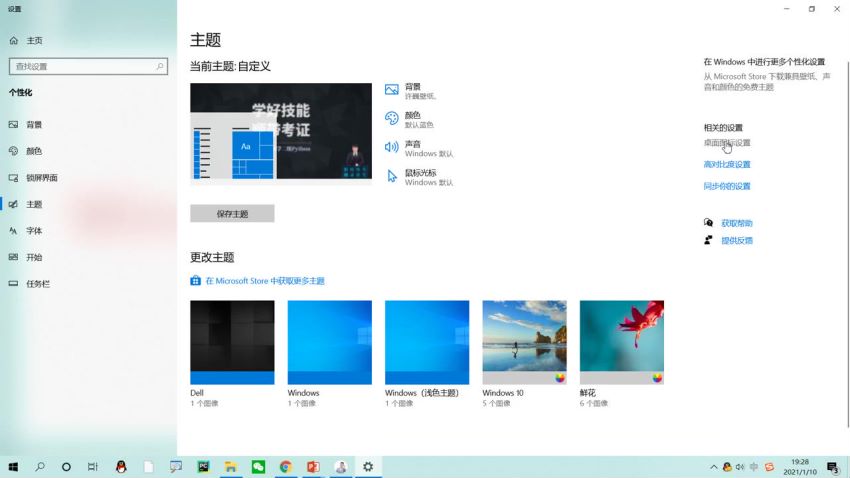Apply the Dell theme
This screenshot has width=850, height=478.
[232, 343]
